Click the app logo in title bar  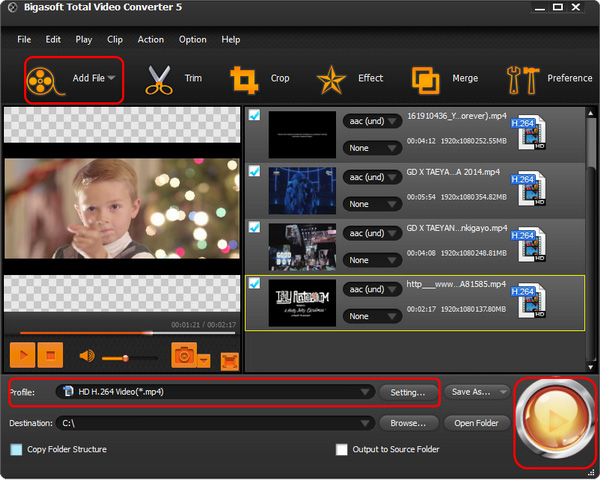[x=12, y=8]
